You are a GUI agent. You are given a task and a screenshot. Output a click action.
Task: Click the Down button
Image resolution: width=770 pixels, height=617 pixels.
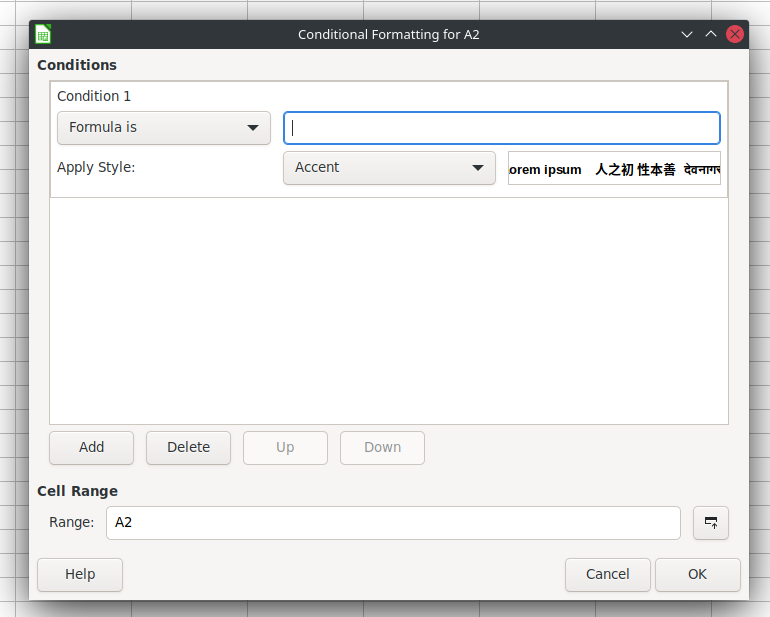click(383, 448)
